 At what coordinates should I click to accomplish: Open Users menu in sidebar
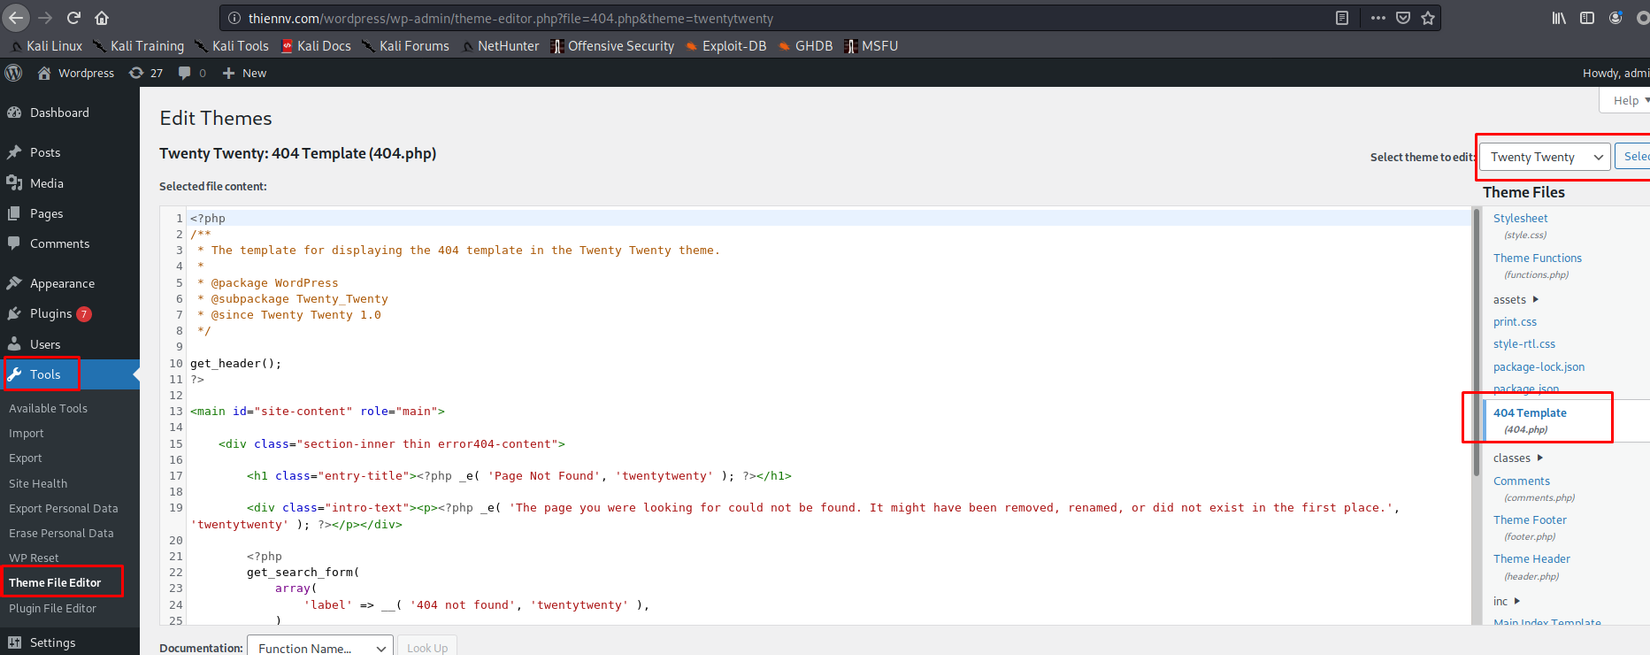tap(70, 344)
